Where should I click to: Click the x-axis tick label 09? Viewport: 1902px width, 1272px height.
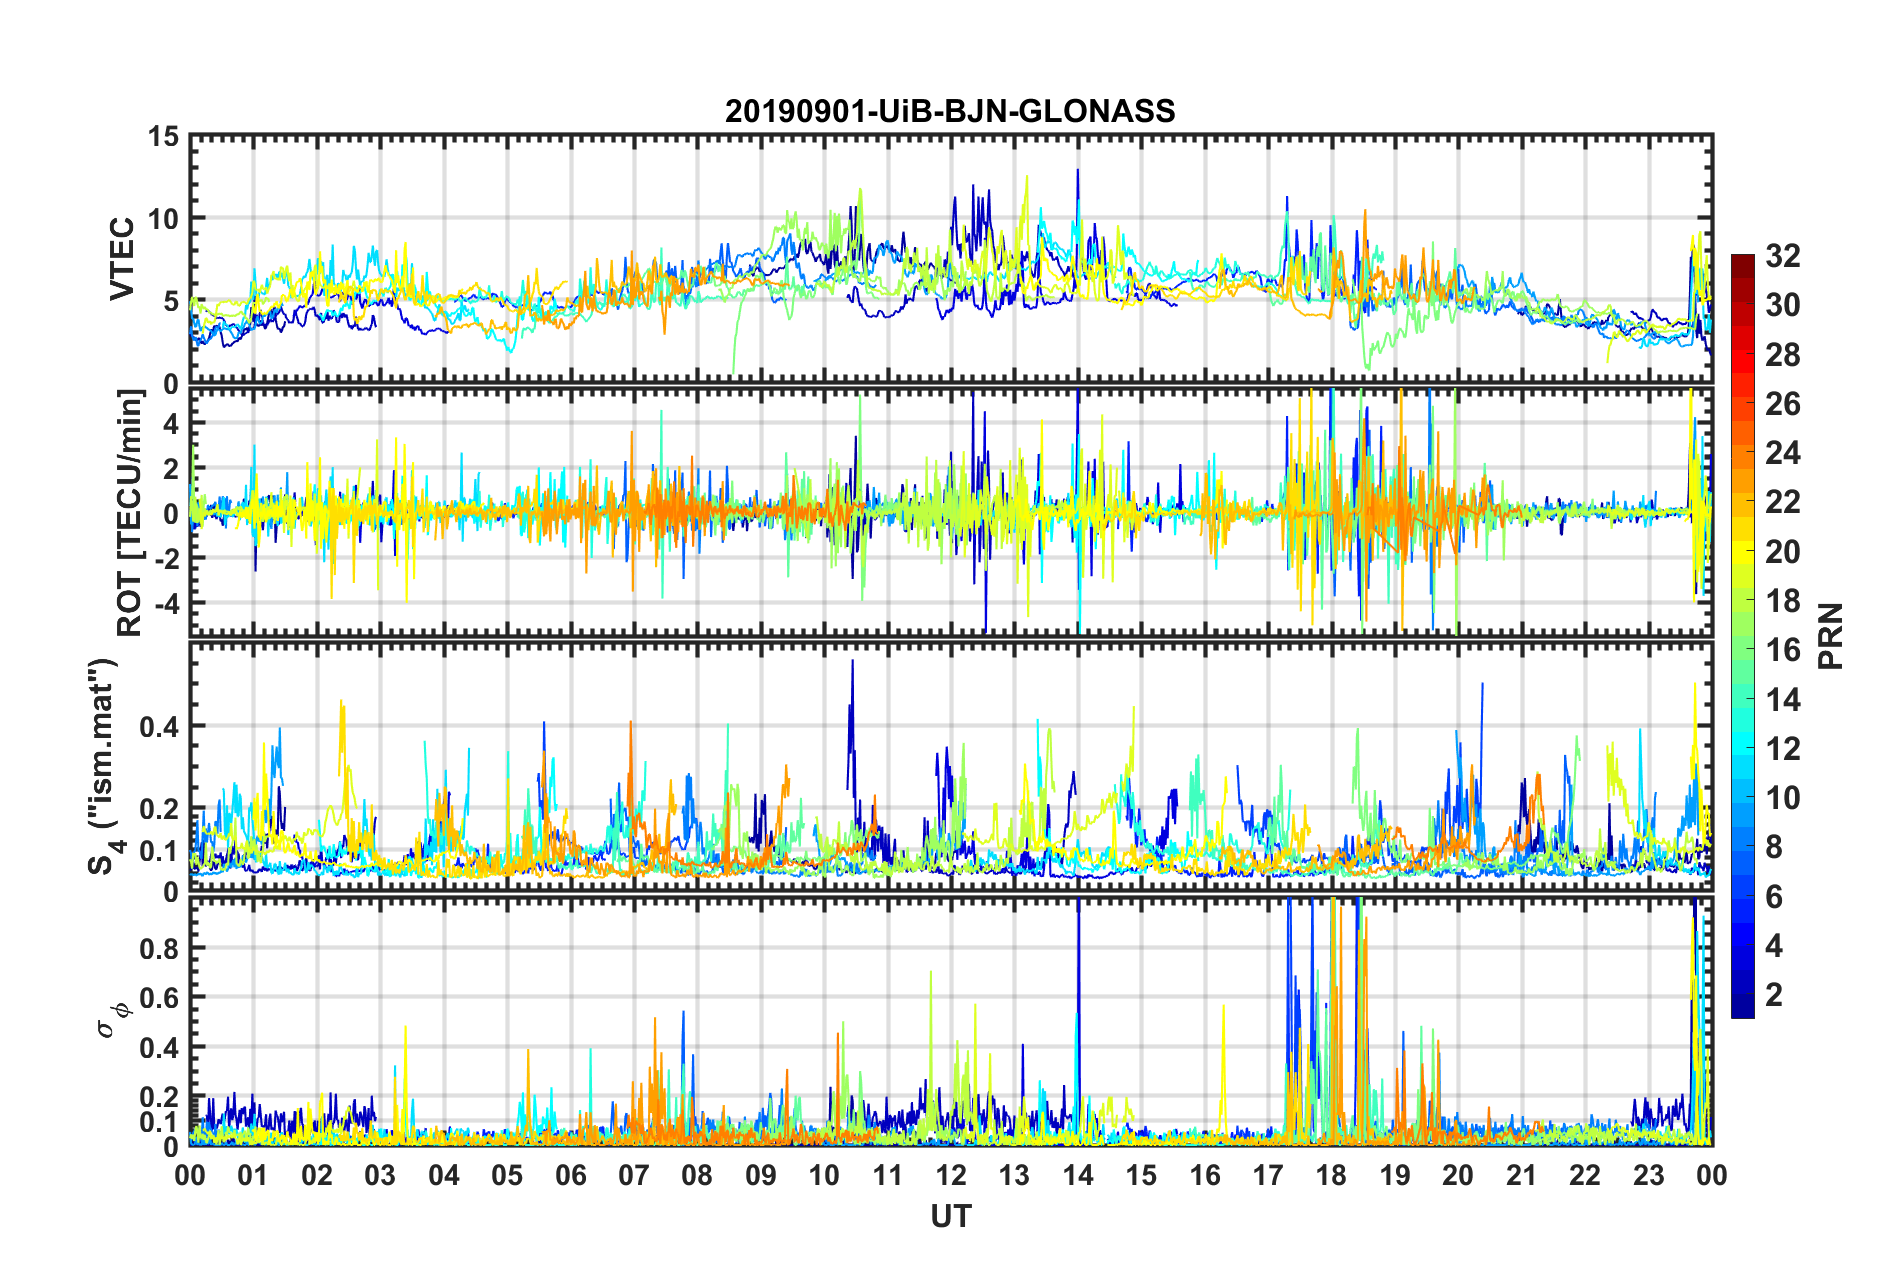pyautogui.click(x=761, y=1175)
